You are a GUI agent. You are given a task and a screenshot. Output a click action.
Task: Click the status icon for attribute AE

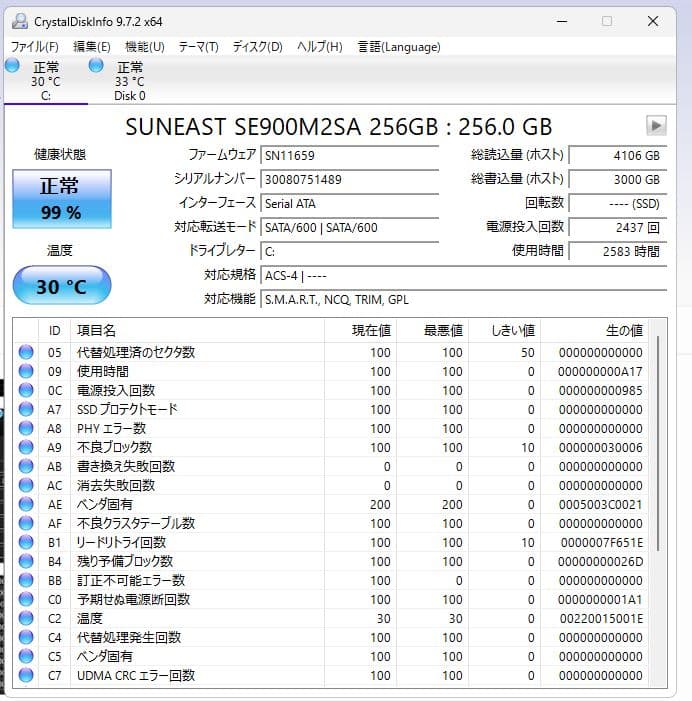coord(26,504)
